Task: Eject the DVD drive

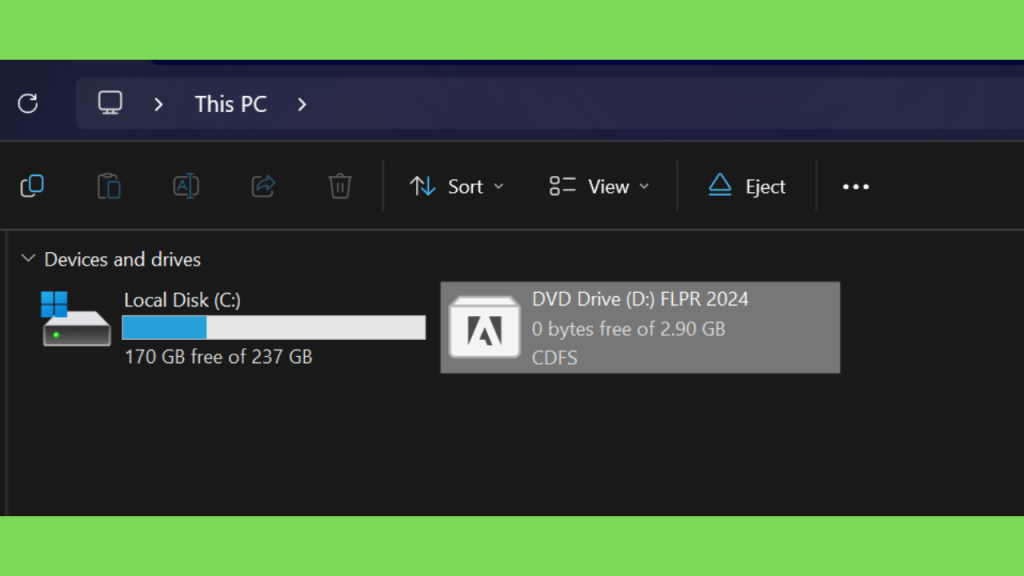Action: pyautogui.click(x=746, y=187)
